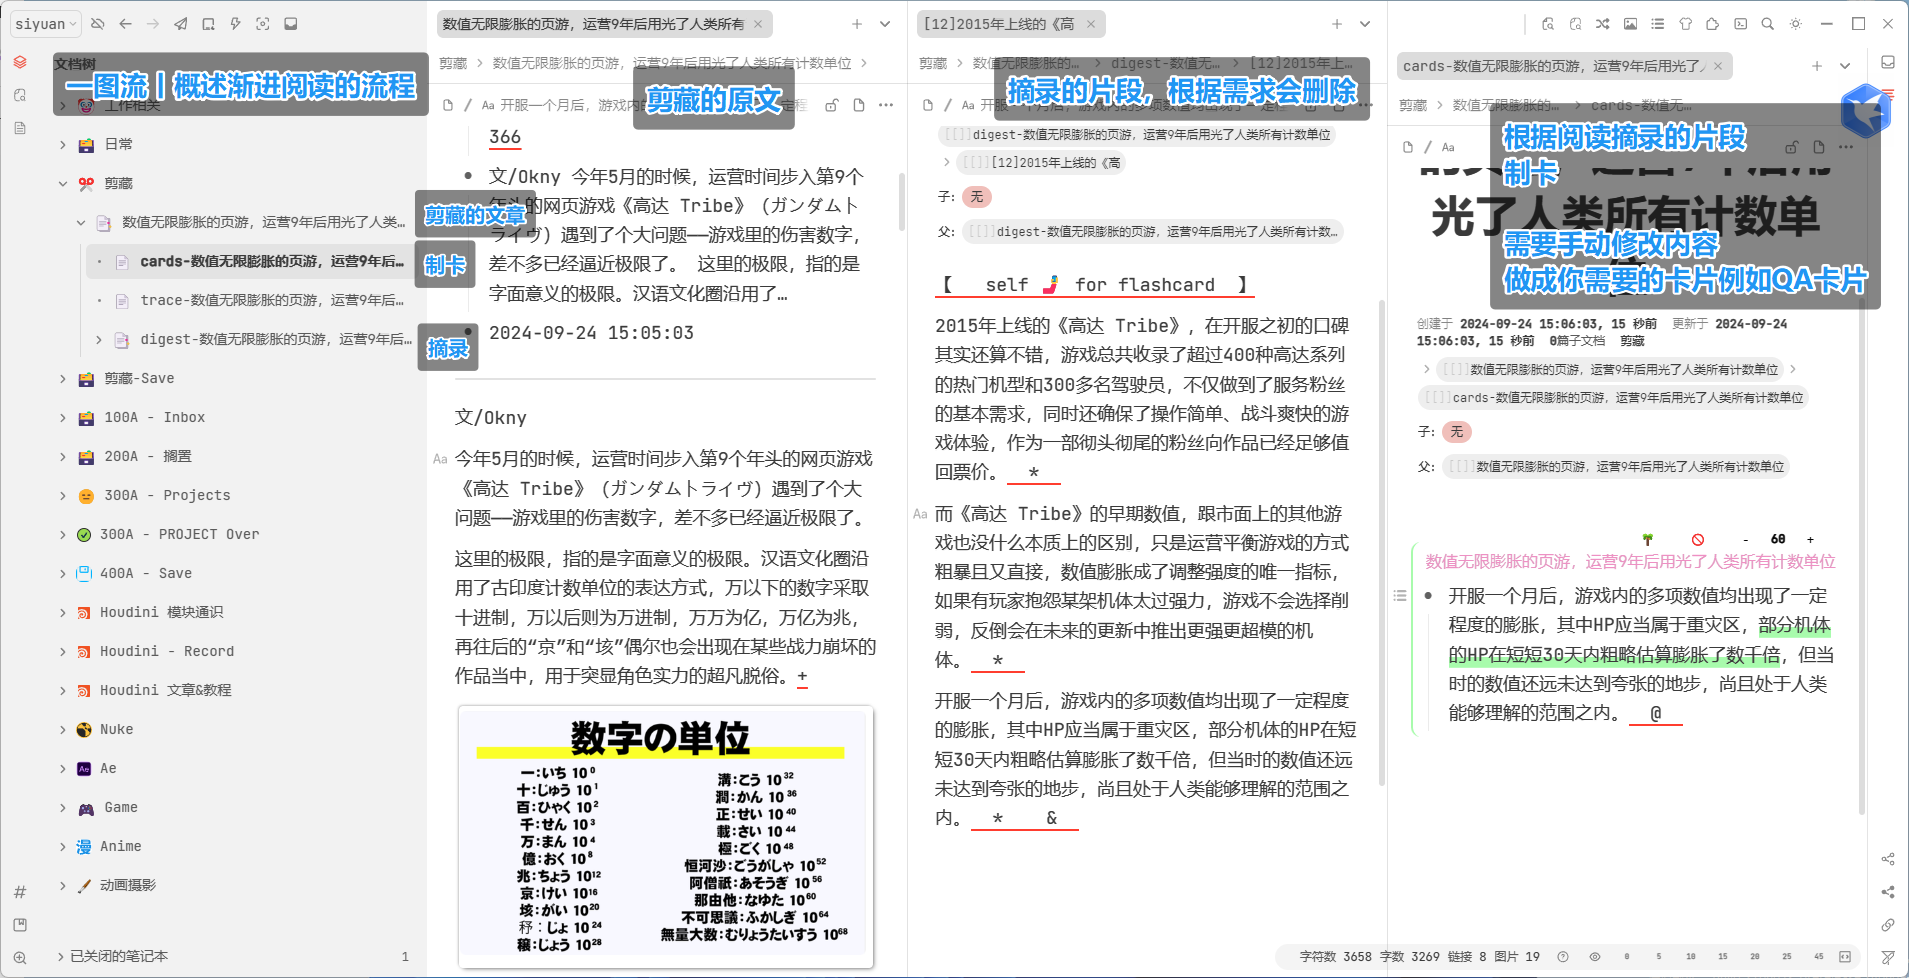The width and height of the screenshot is (1909, 978).
Task: Add a new tab in the middle editor pane
Action: [1337, 24]
